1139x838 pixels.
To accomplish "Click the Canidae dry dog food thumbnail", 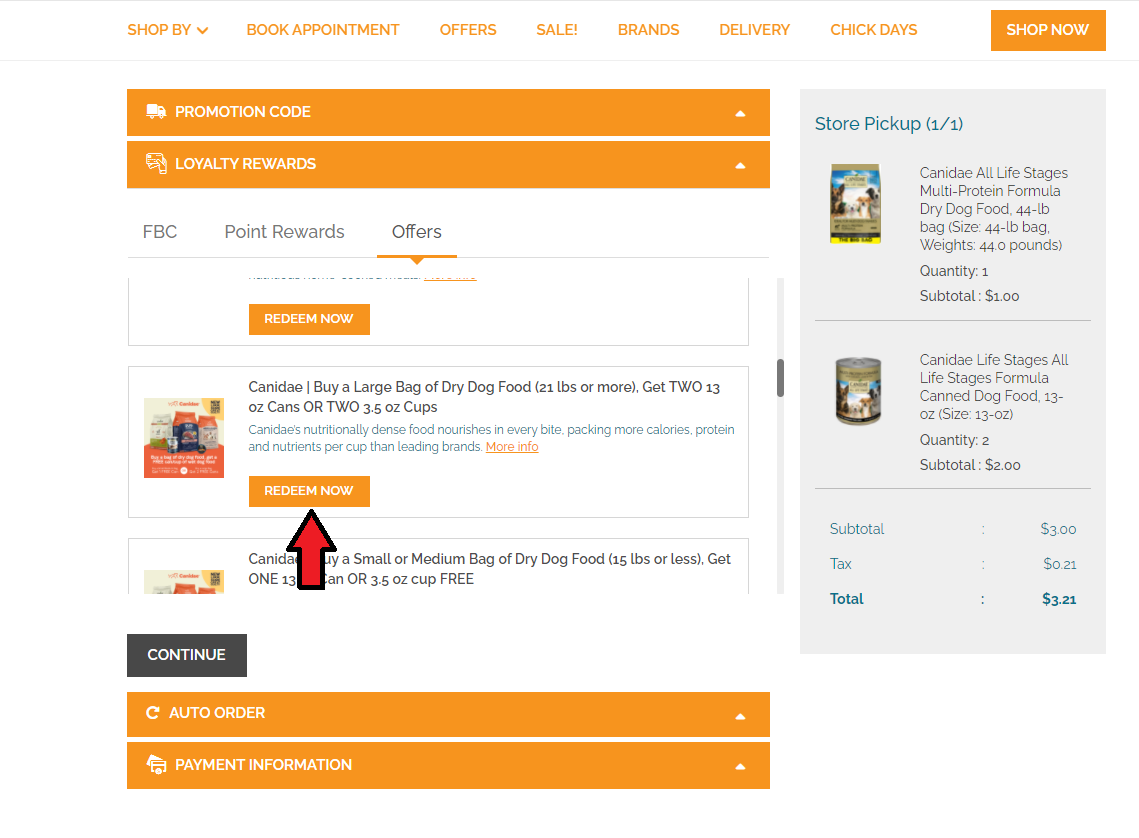I will [855, 204].
